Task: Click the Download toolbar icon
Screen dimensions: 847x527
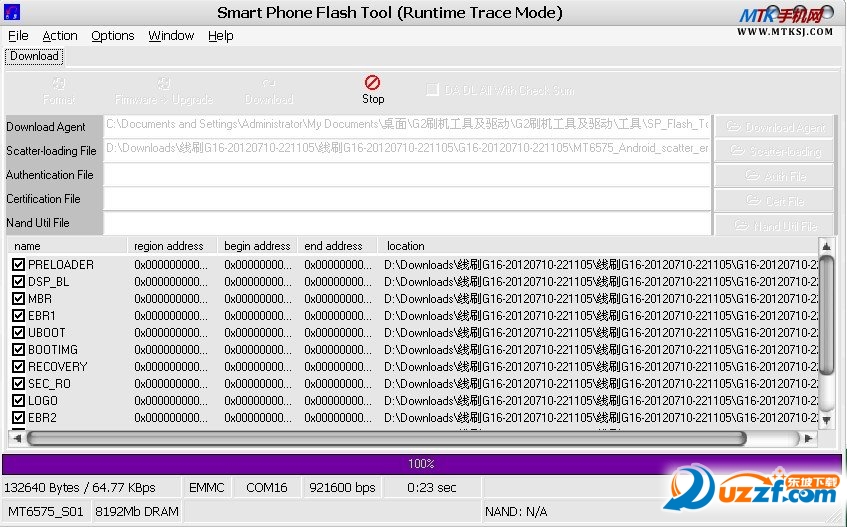Action: tap(268, 84)
